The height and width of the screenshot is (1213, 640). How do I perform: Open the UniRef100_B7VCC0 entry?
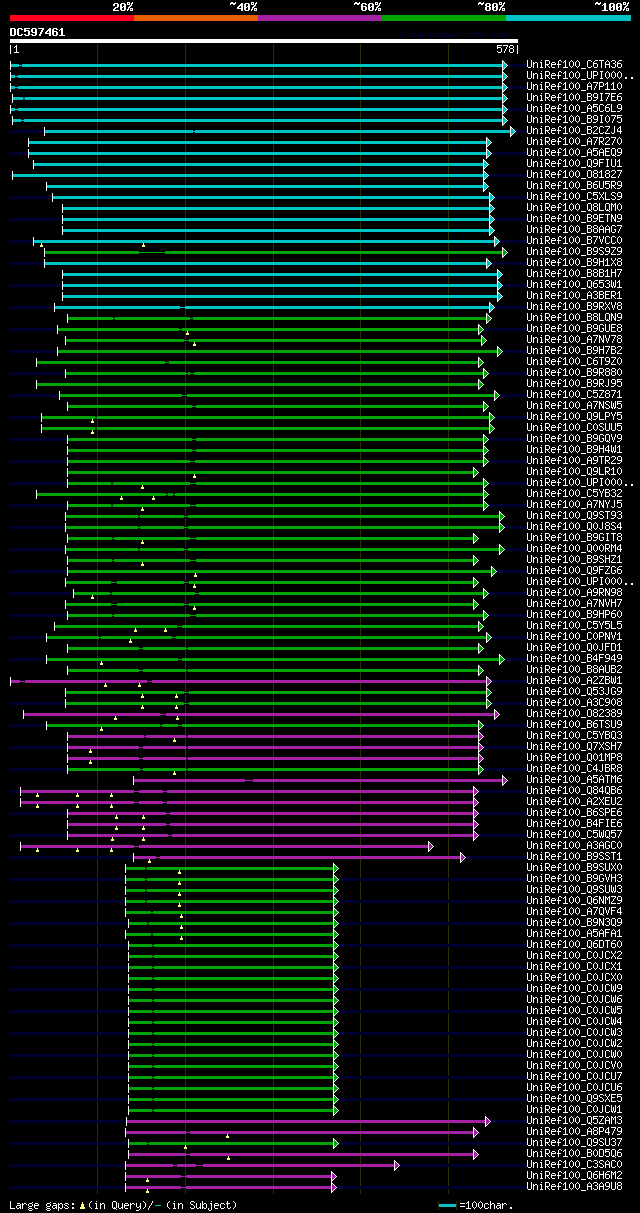pyautogui.click(x=574, y=240)
